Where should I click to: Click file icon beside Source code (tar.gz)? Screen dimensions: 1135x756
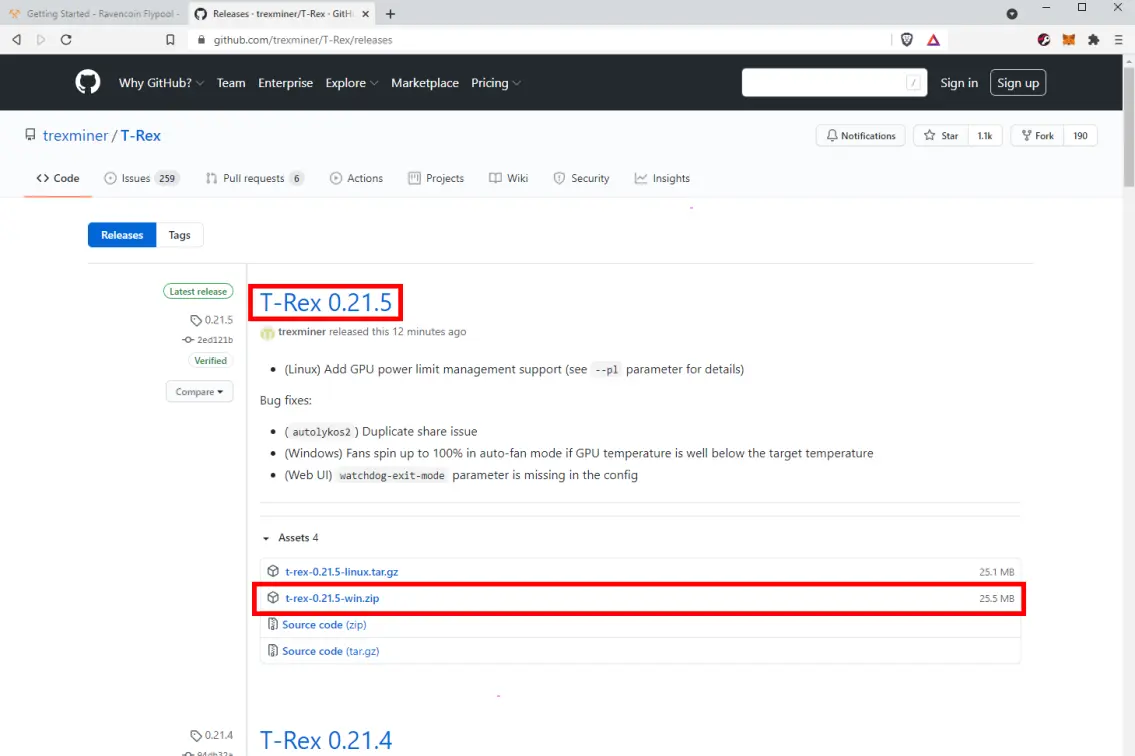coord(272,650)
